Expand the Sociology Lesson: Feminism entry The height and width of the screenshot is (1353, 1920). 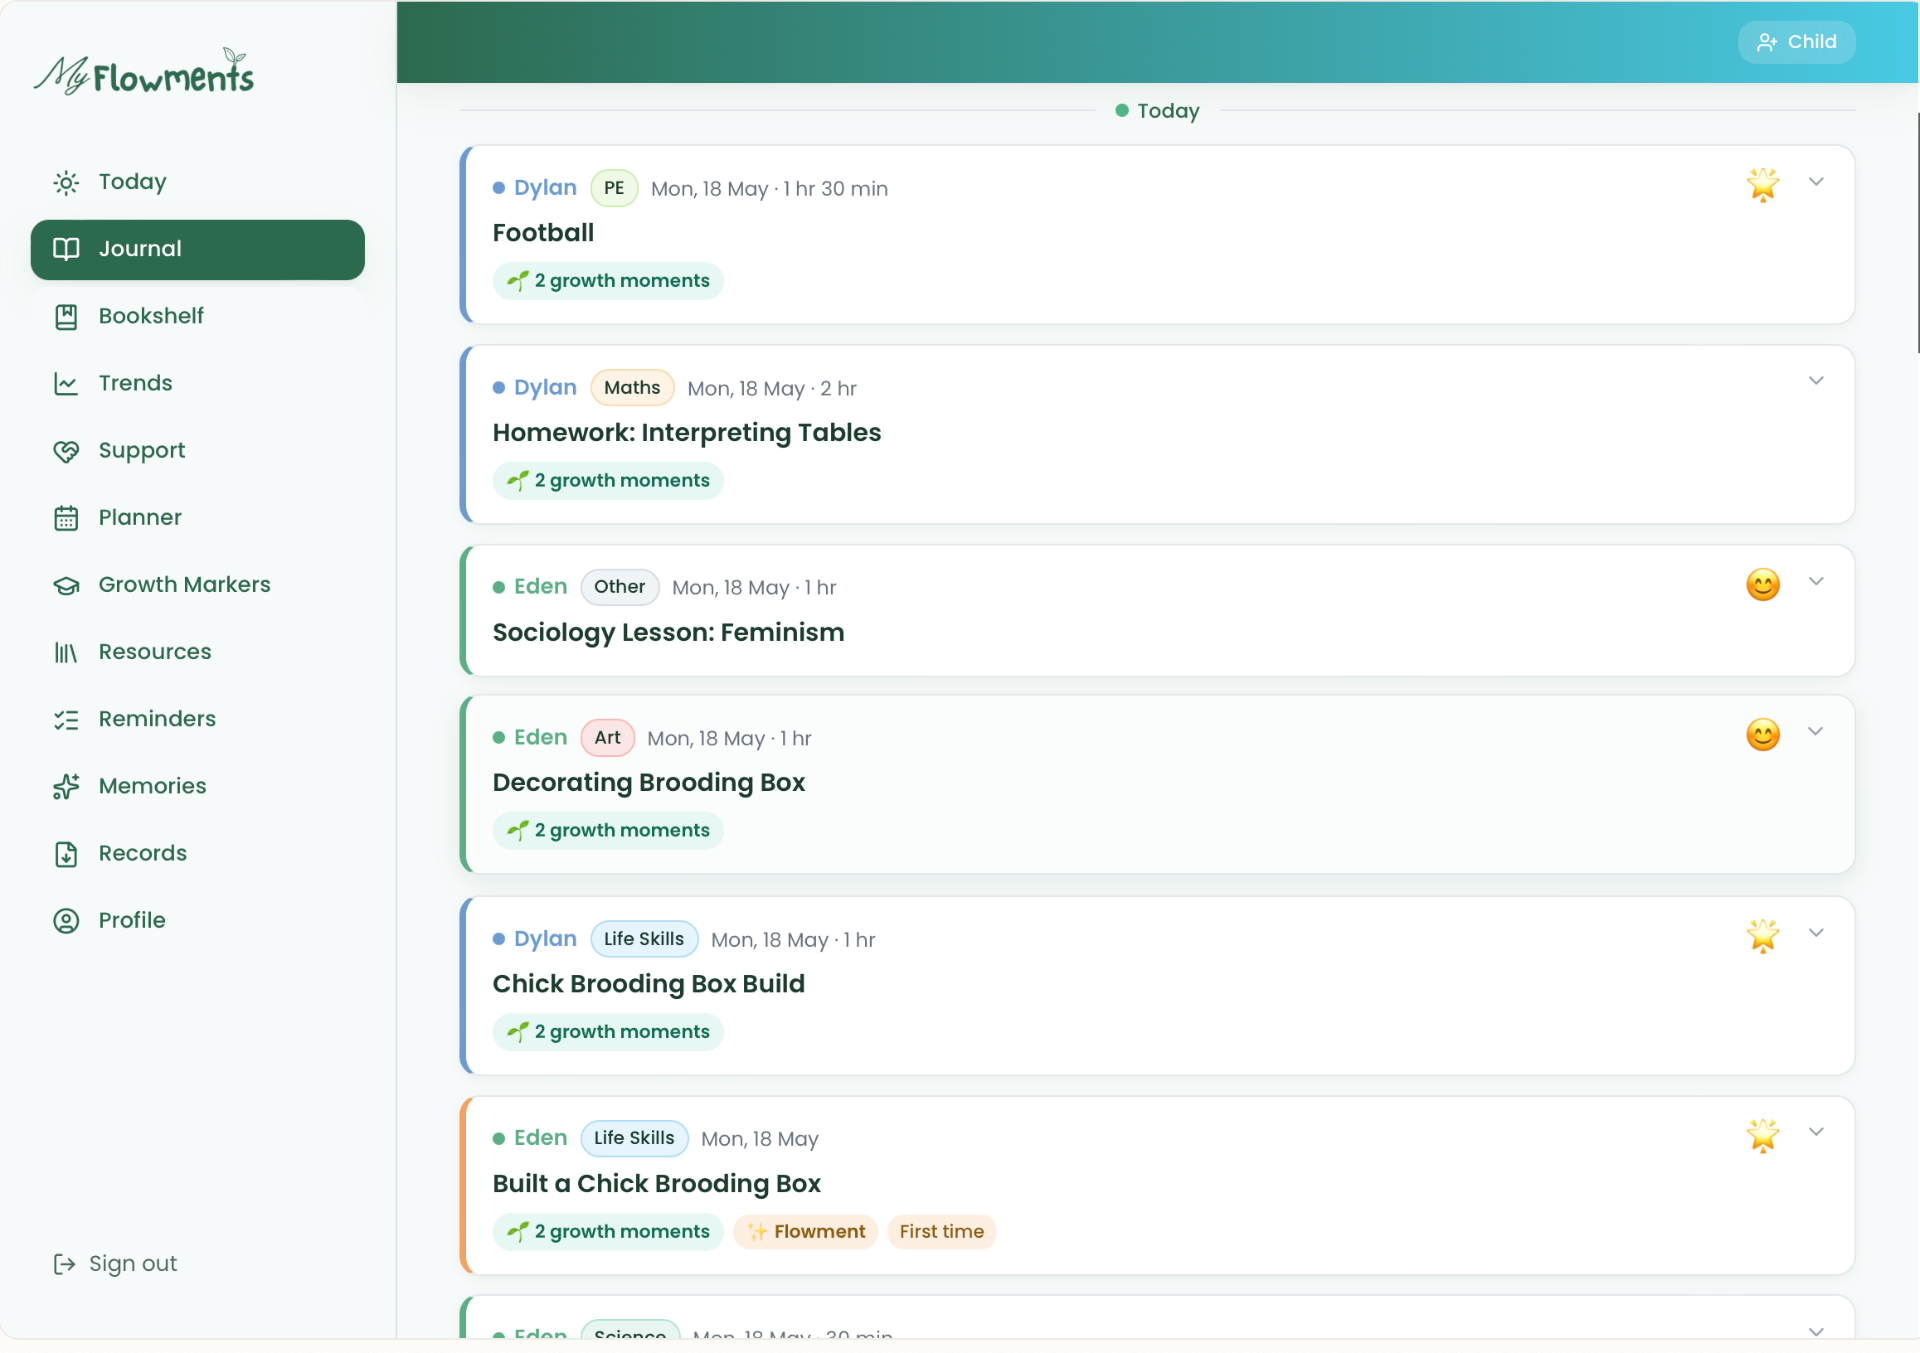[x=1816, y=582]
